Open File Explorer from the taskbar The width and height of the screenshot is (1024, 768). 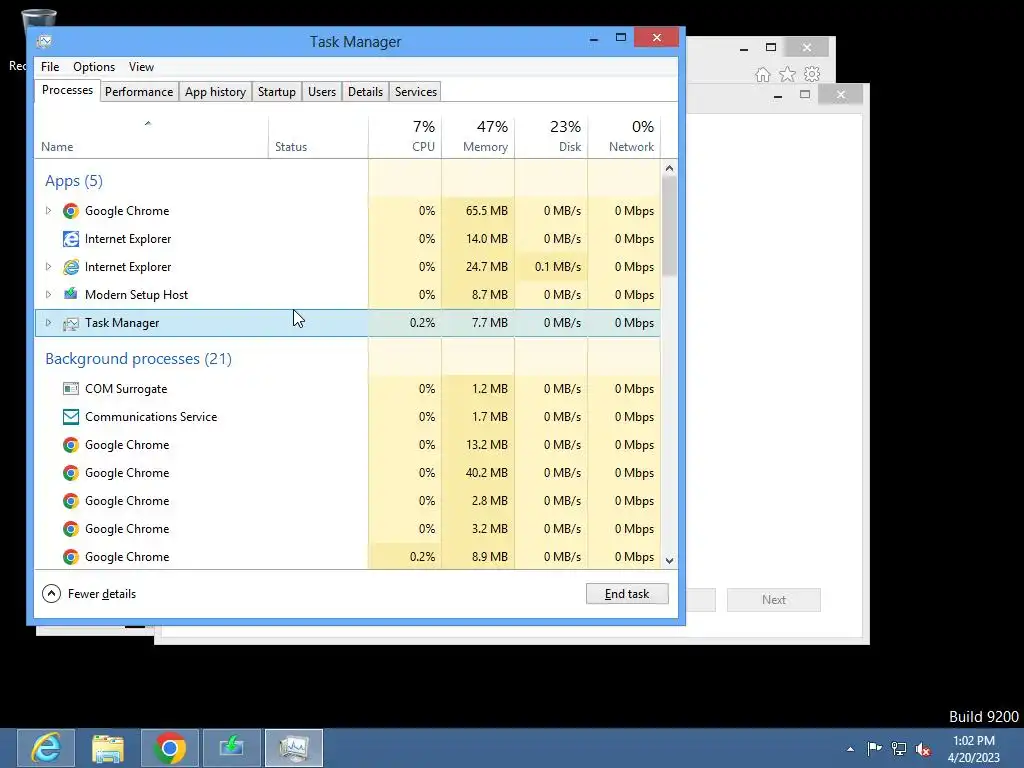coord(108,748)
